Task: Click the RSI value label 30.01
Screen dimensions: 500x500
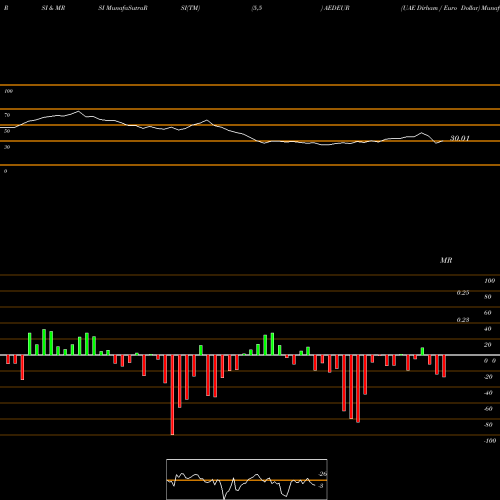Action: (460, 138)
